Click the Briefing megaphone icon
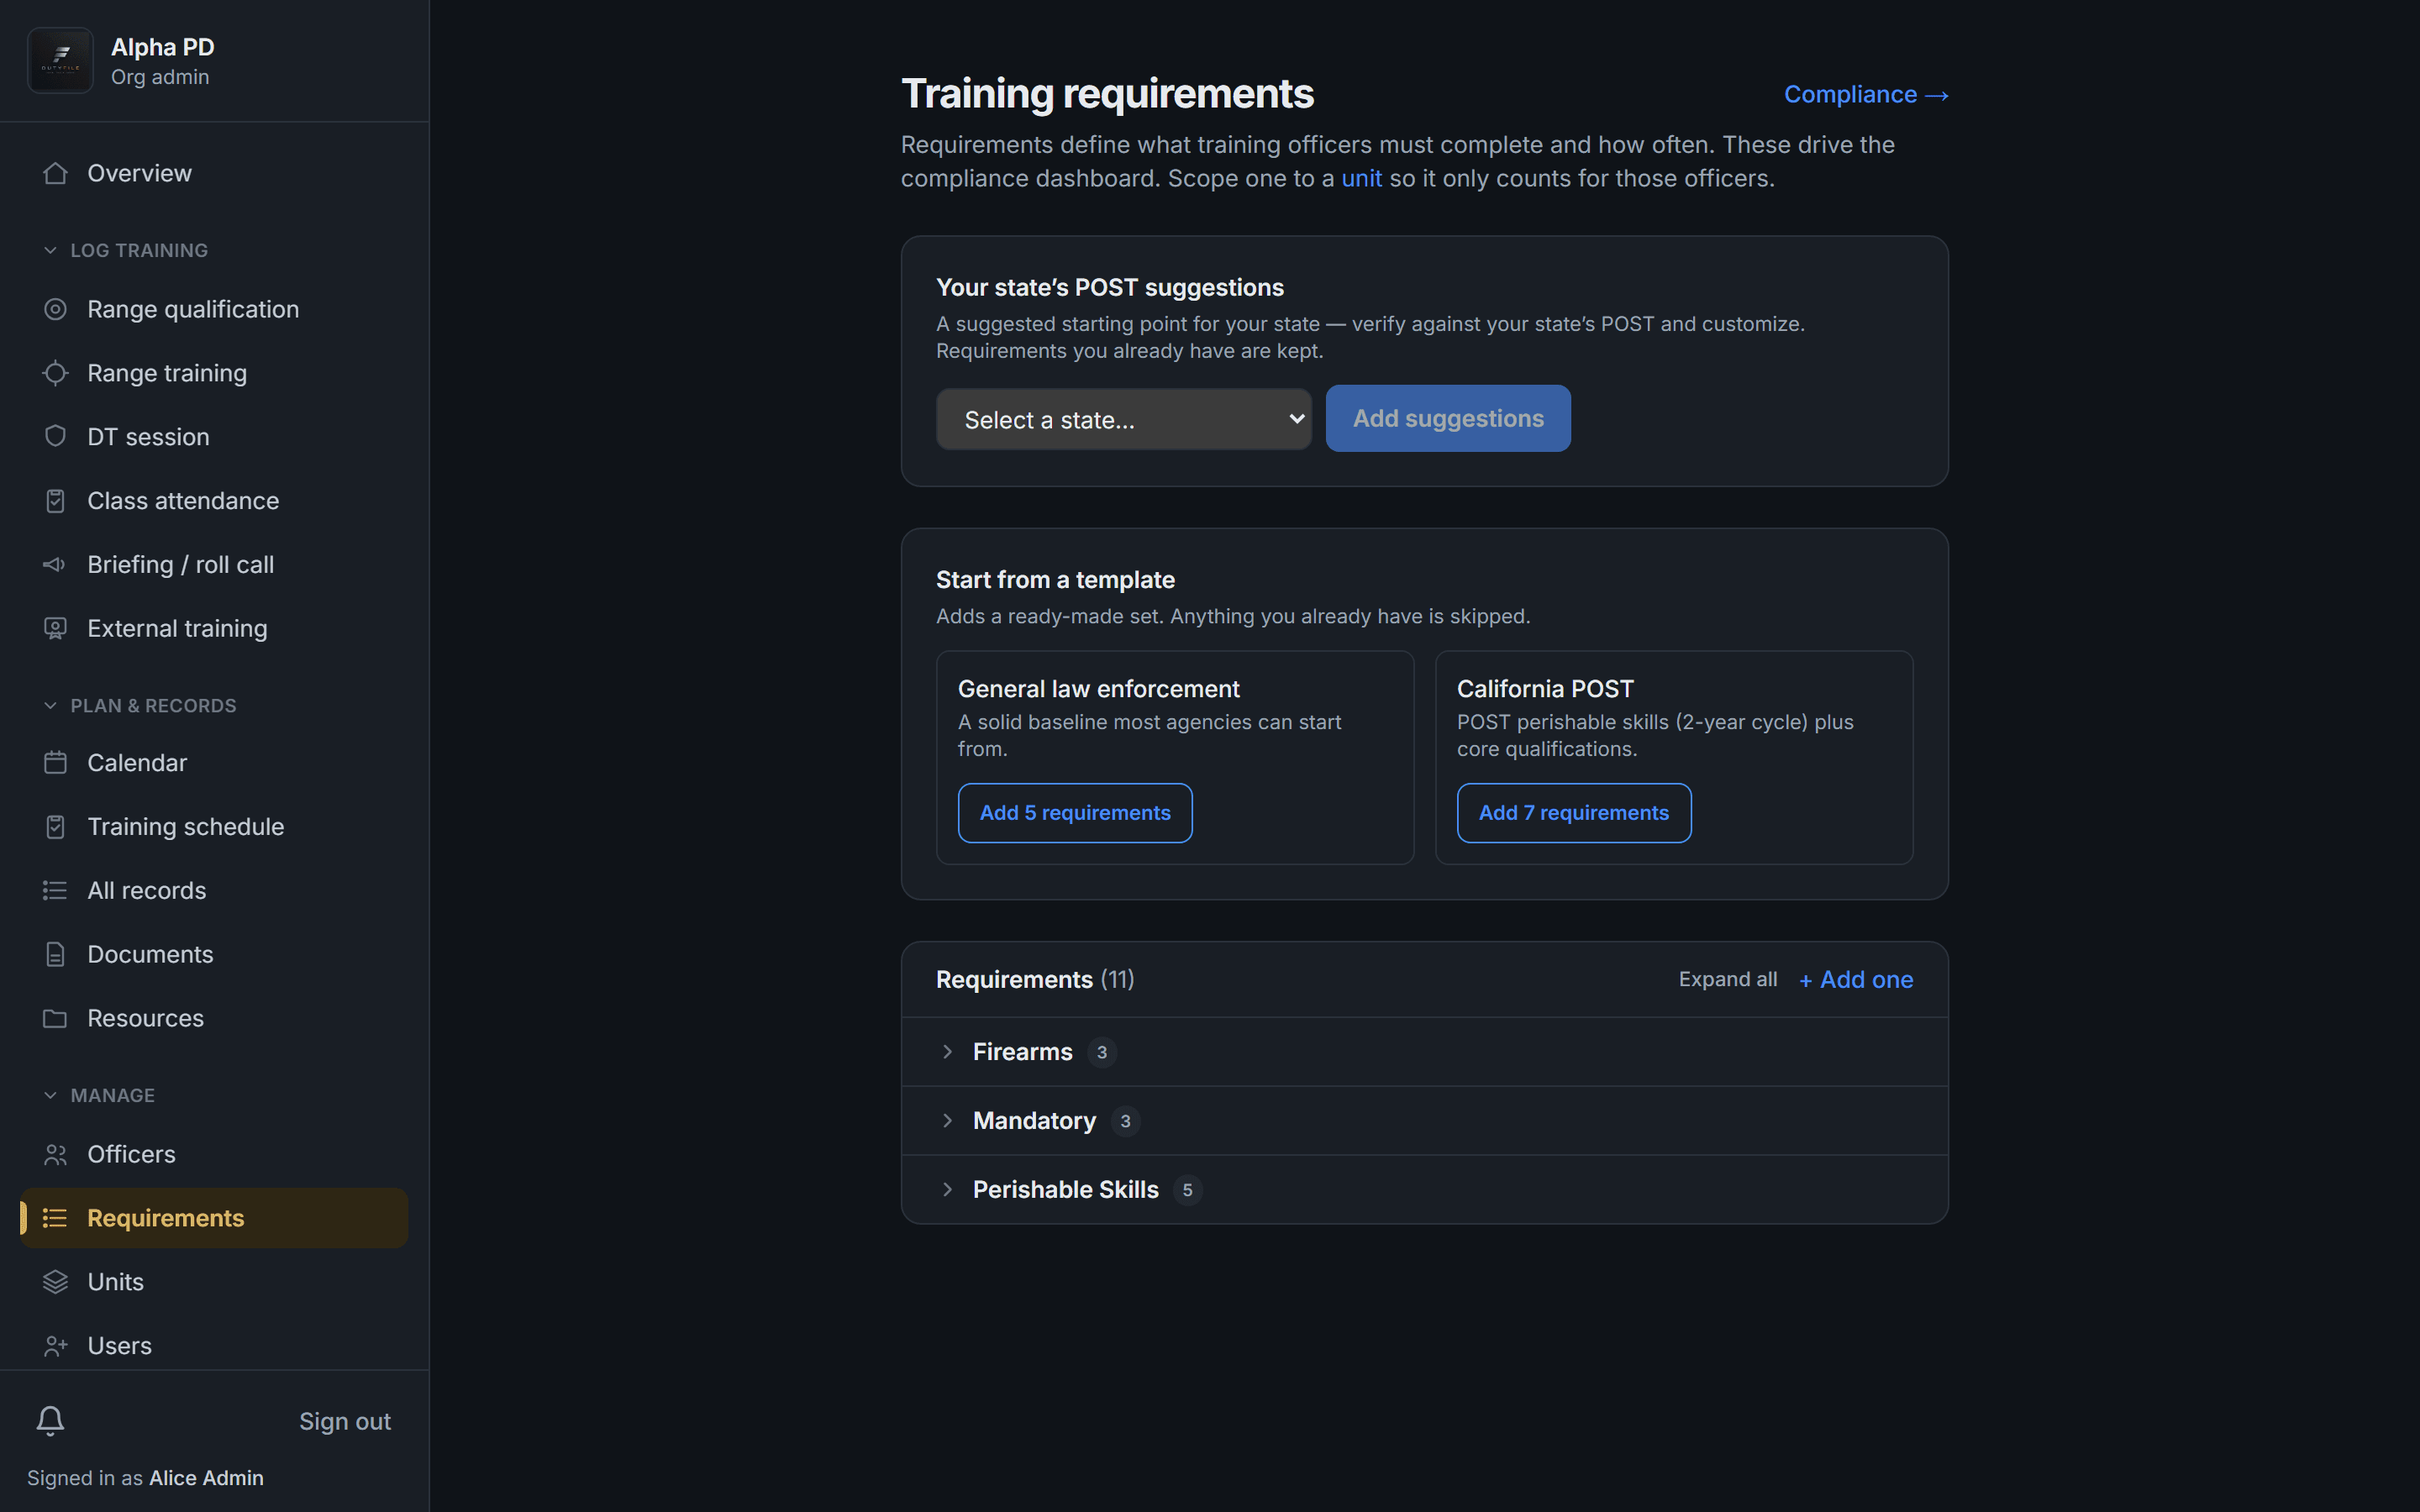This screenshot has height=1512, width=2420. point(55,565)
